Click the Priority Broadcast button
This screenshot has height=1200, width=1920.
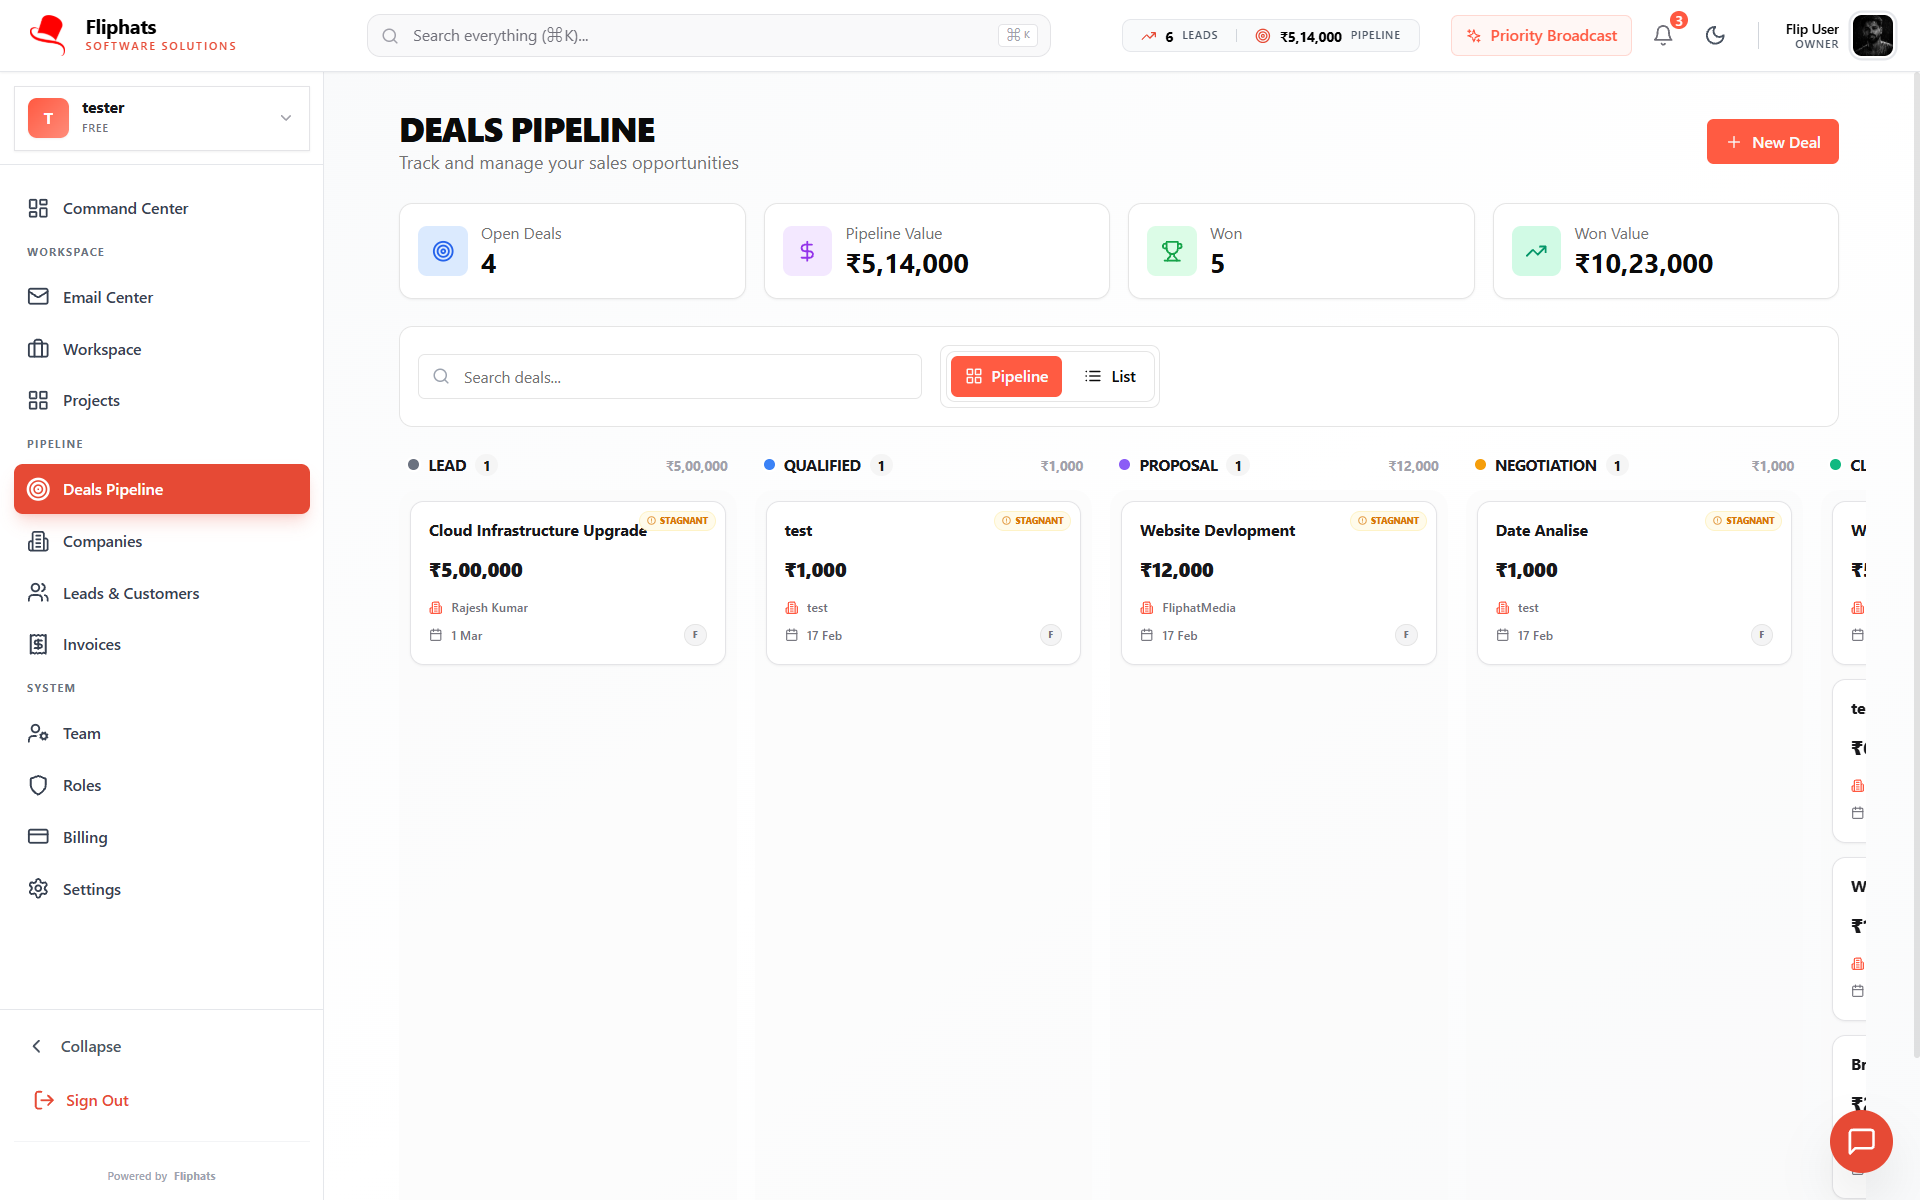pyautogui.click(x=1541, y=36)
